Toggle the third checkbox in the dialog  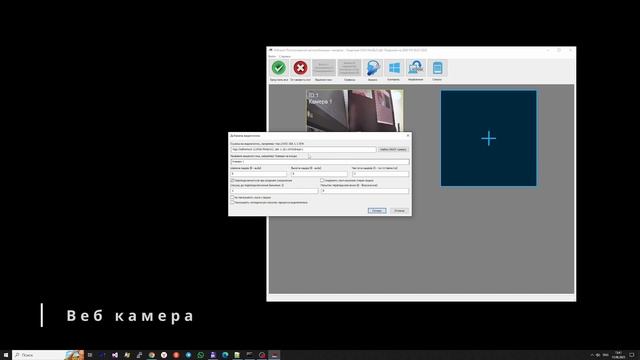point(233,197)
